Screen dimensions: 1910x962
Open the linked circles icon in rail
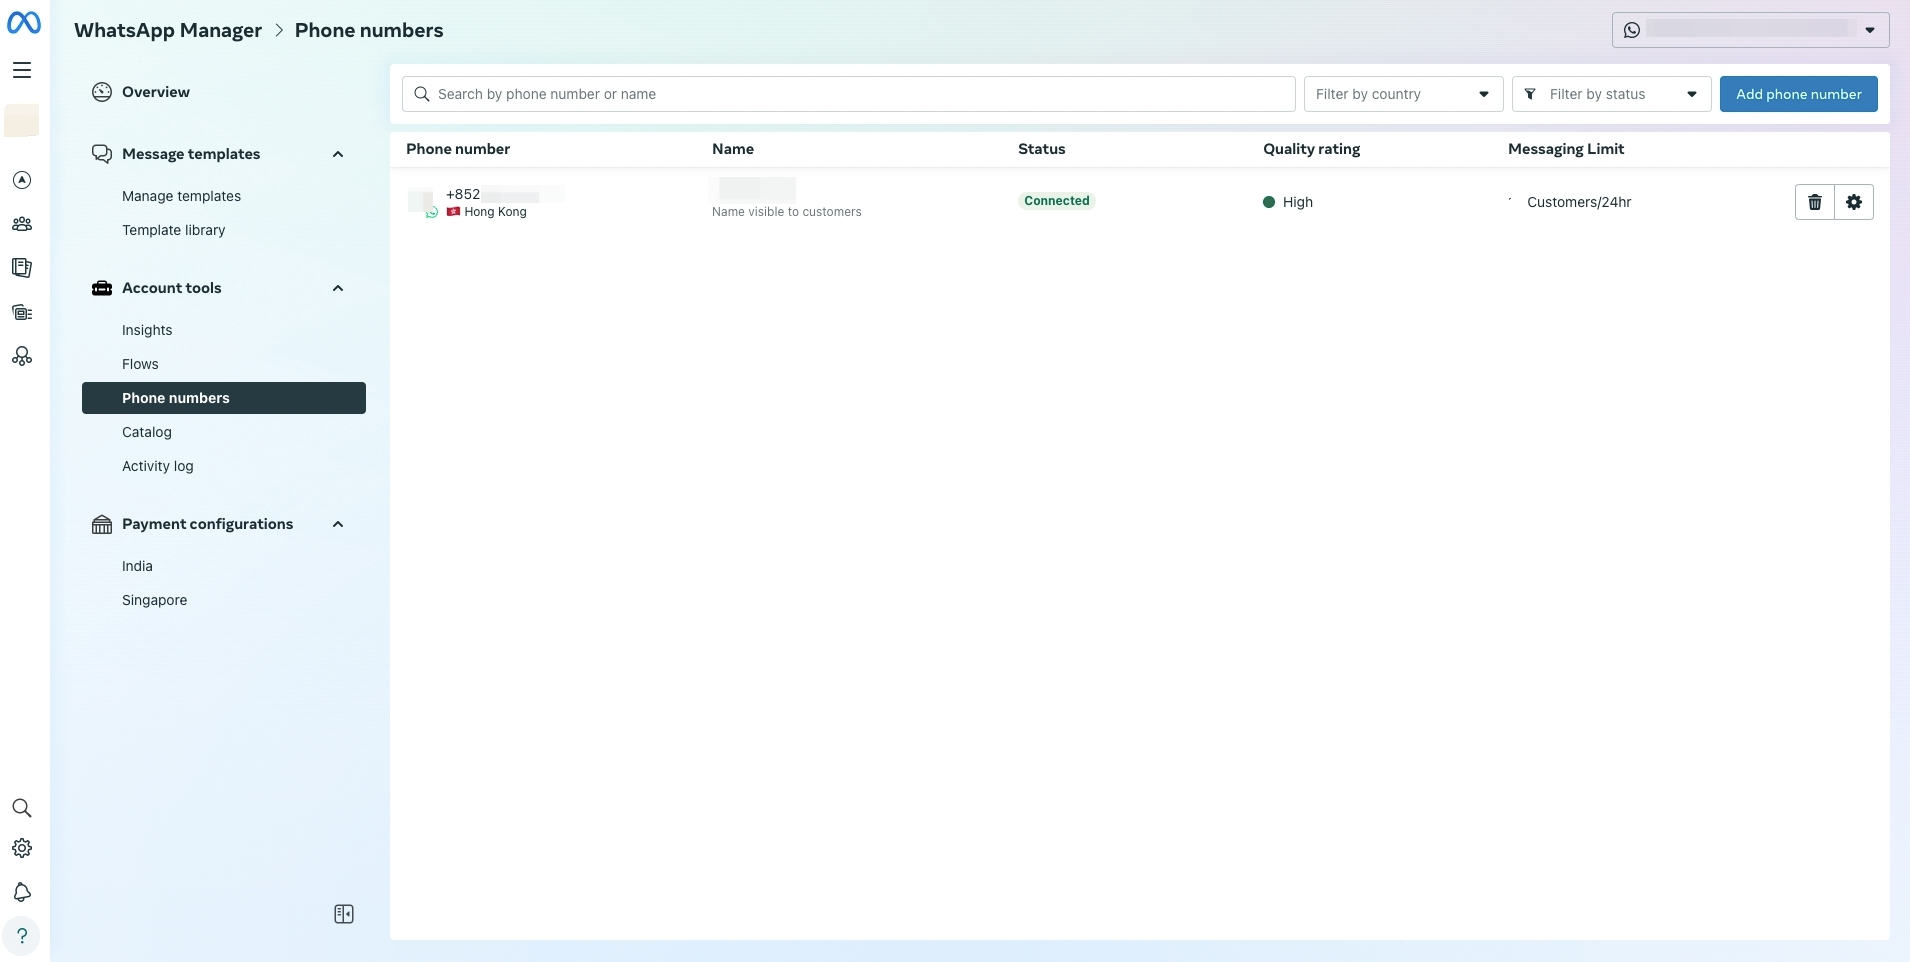[22, 357]
